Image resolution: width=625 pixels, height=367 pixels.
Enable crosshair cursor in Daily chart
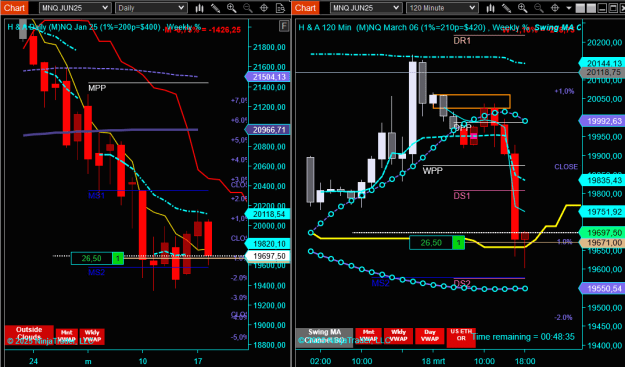point(264,8)
